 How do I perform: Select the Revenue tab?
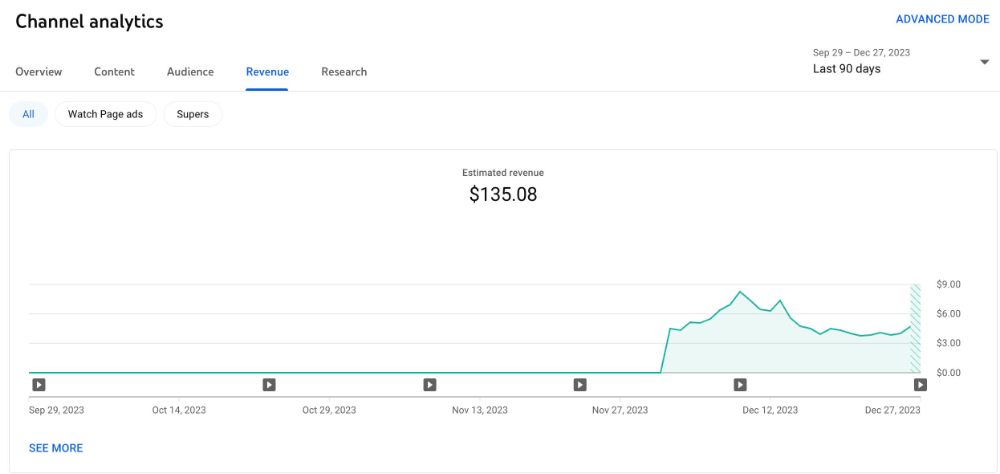pos(267,72)
